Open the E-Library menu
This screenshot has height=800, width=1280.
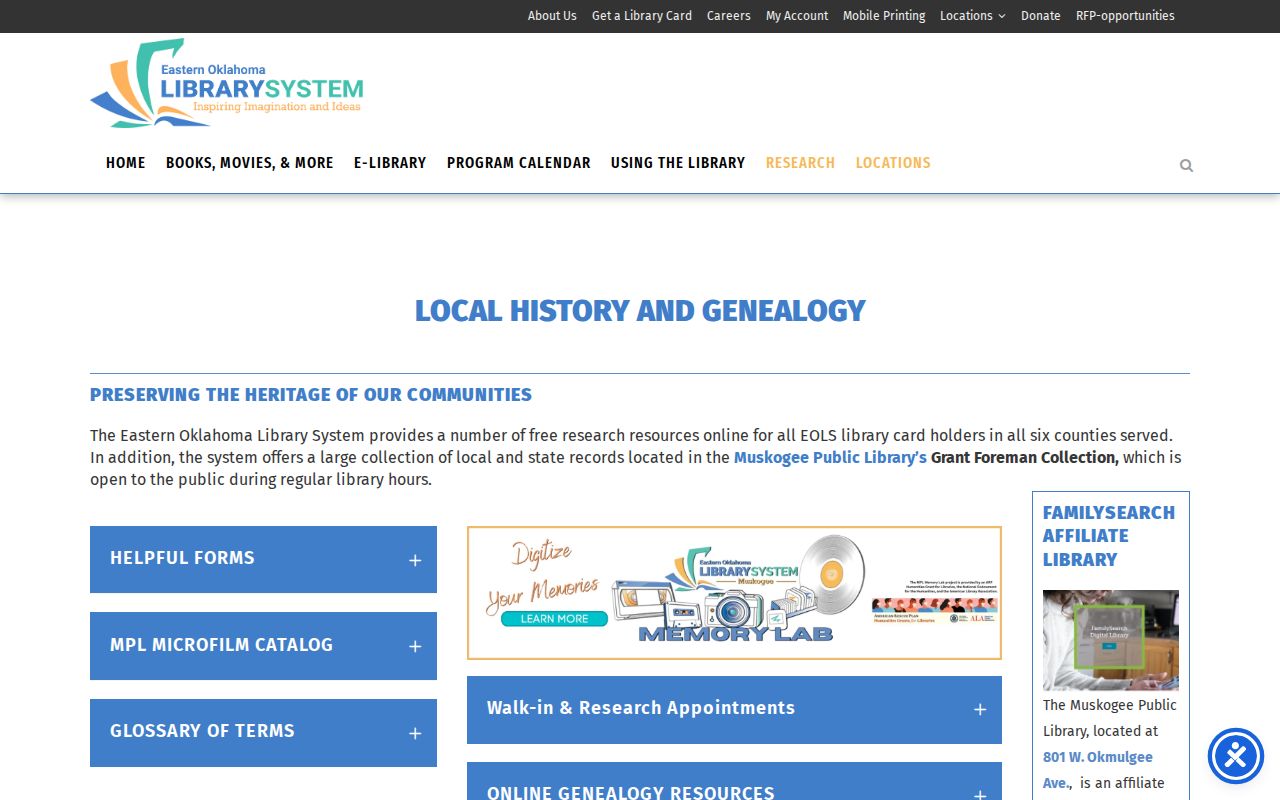pyautogui.click(x=390, y=163)
